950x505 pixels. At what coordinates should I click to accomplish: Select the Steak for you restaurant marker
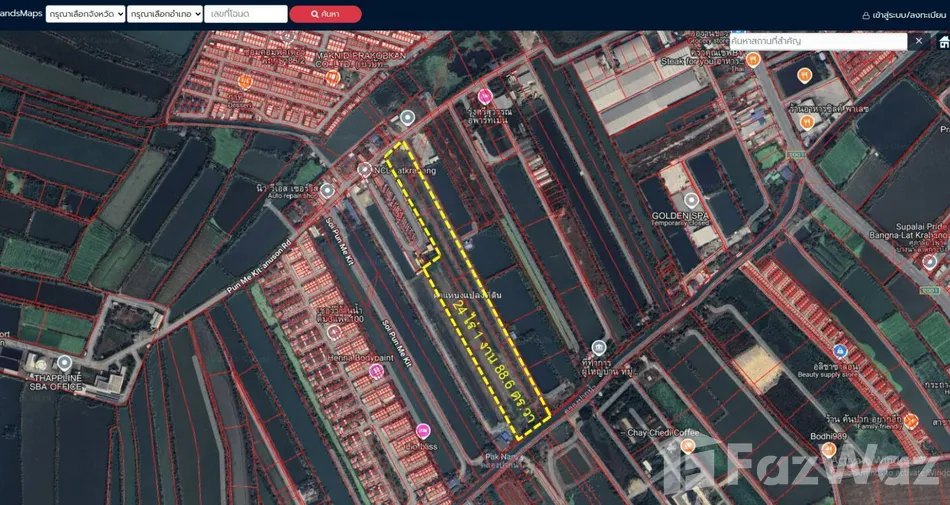point(753,59)
